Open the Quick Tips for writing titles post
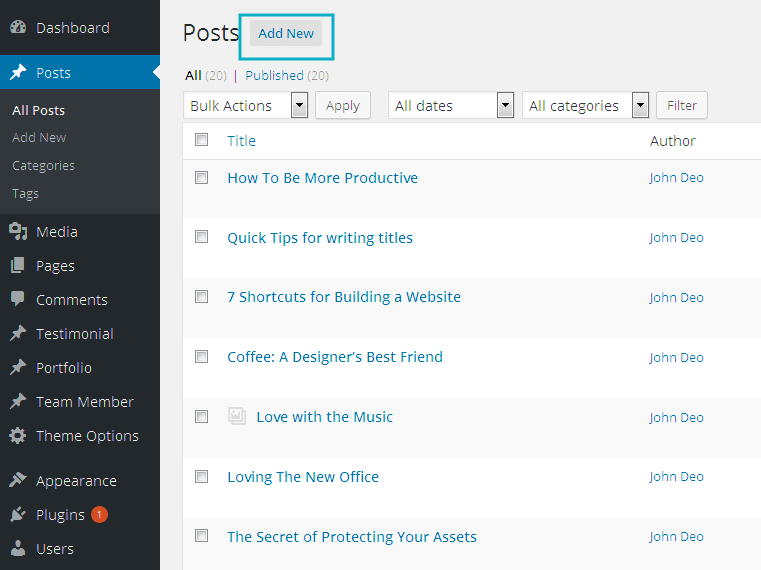 [320, 238]
